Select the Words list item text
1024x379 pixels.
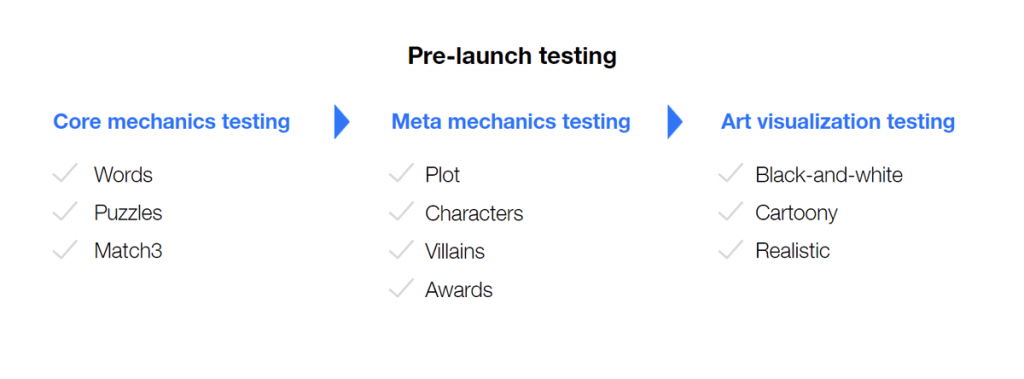click(123, 174)
